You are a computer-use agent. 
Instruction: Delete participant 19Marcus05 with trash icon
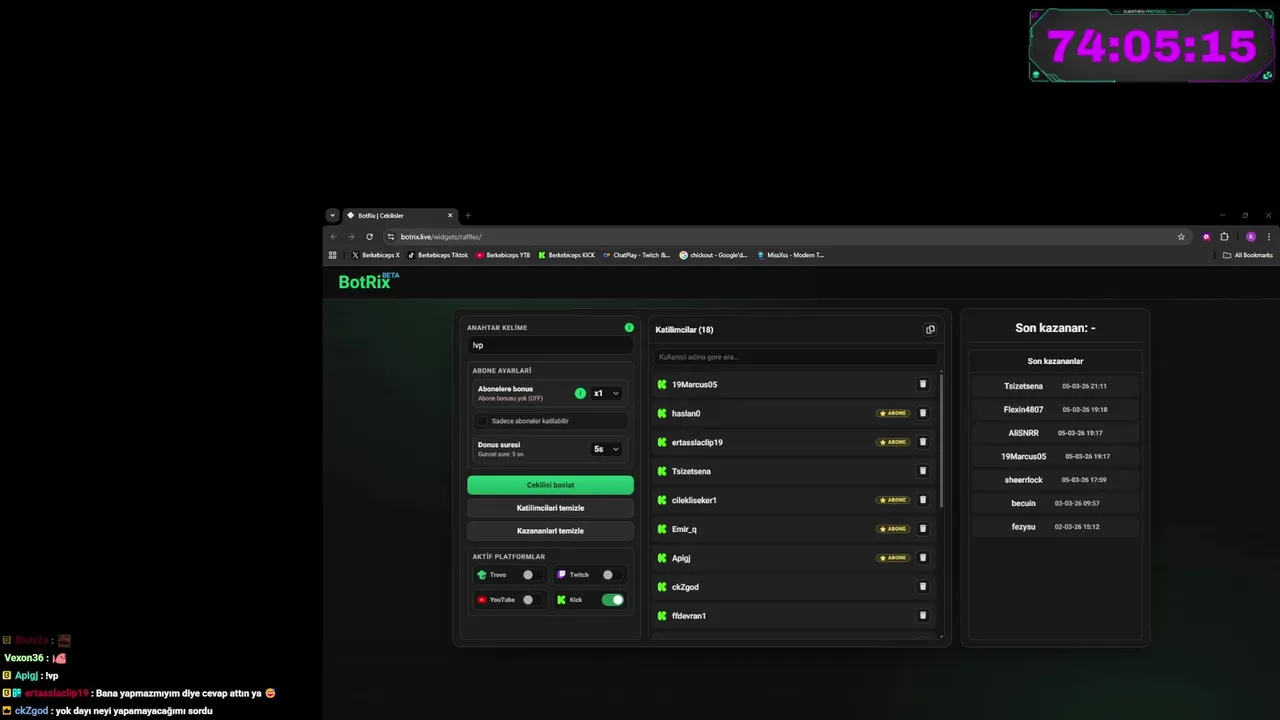[x=923, y=384]
